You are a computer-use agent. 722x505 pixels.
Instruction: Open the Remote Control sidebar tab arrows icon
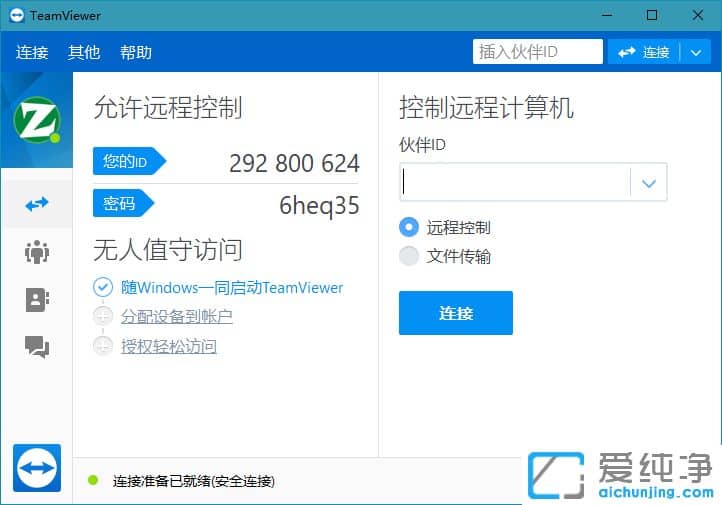click(37, 203)
